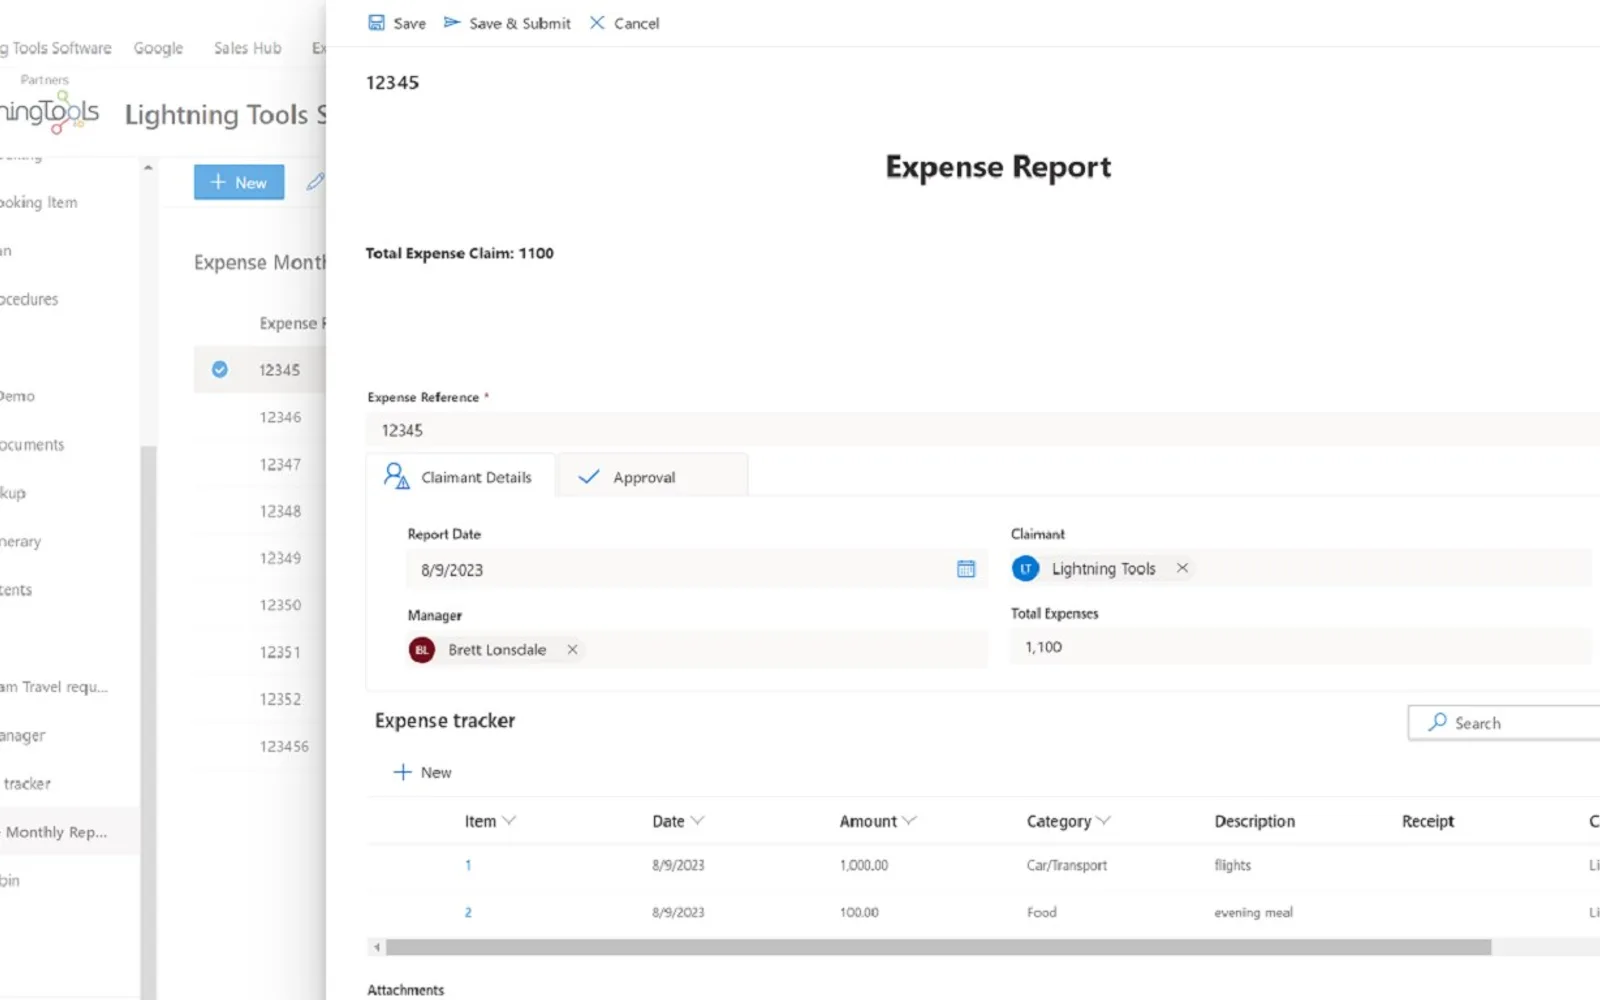Click the Lightning Tools claimant avatar
Screen dimensions: 1600x1000
(x=1025, y=568)
